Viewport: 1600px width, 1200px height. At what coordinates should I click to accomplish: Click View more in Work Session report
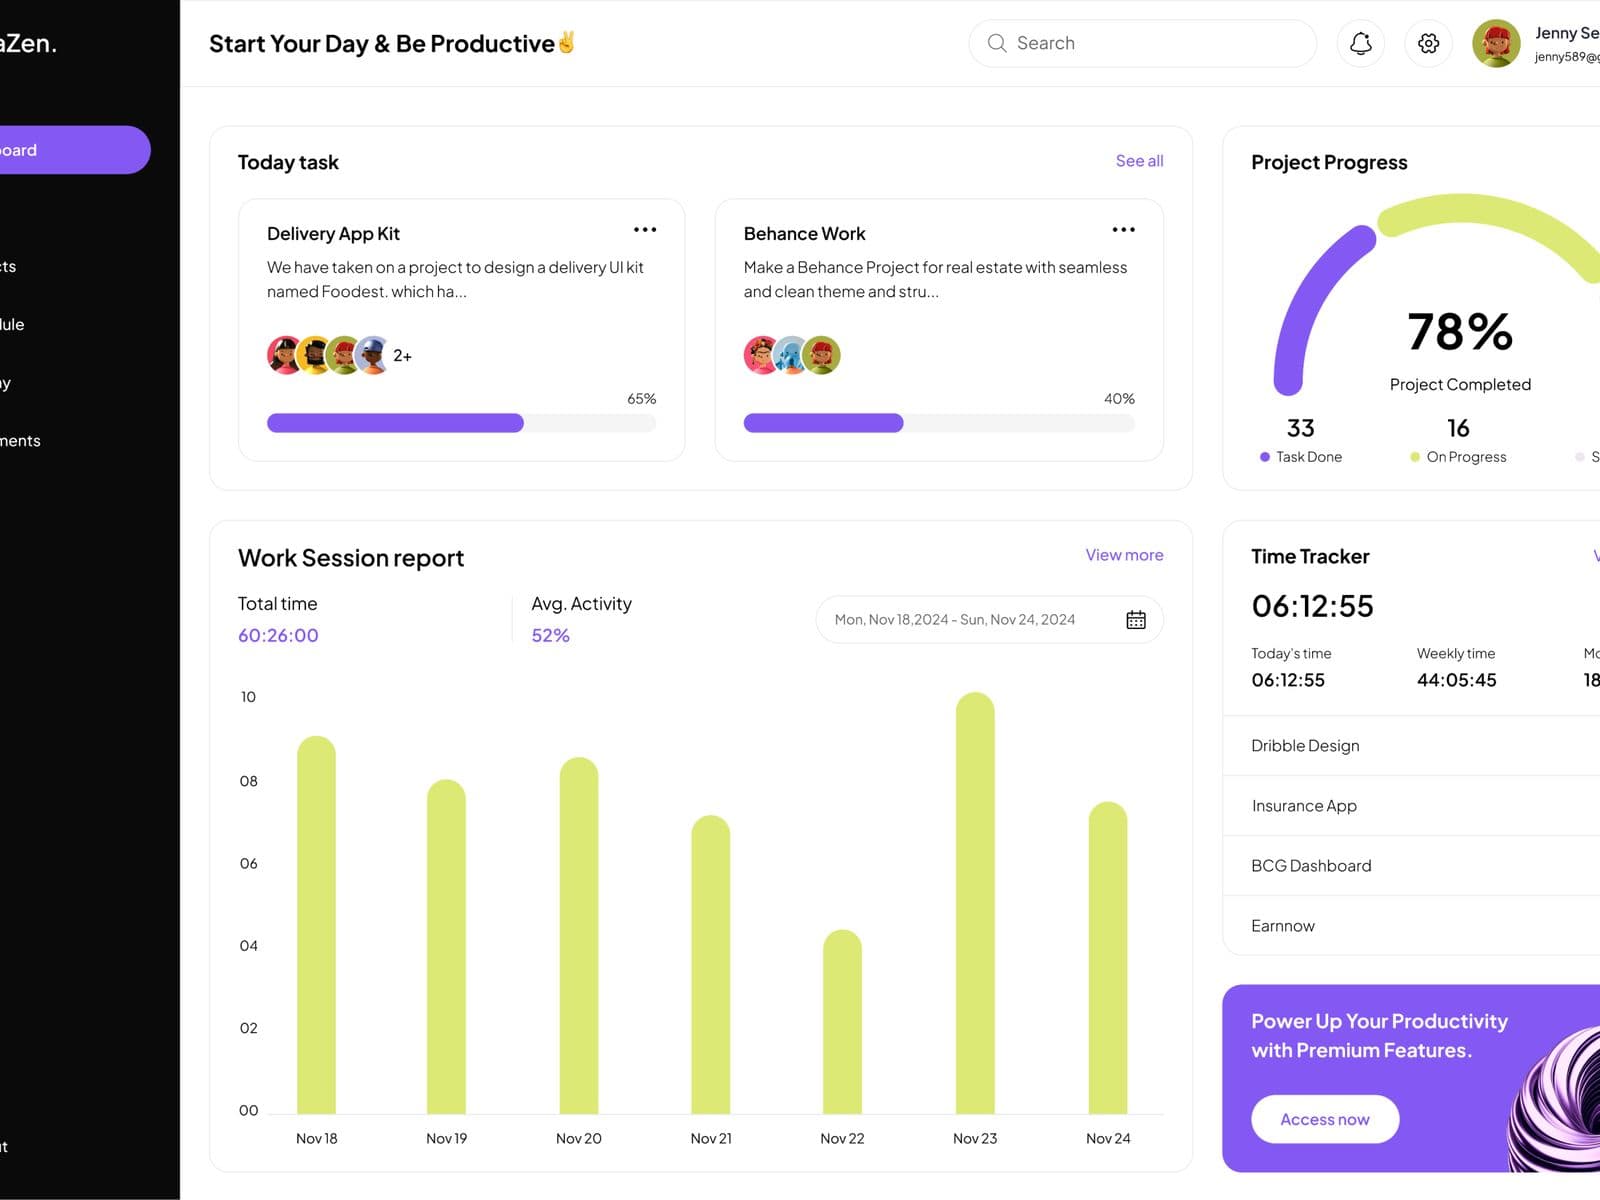(1124, 555)
